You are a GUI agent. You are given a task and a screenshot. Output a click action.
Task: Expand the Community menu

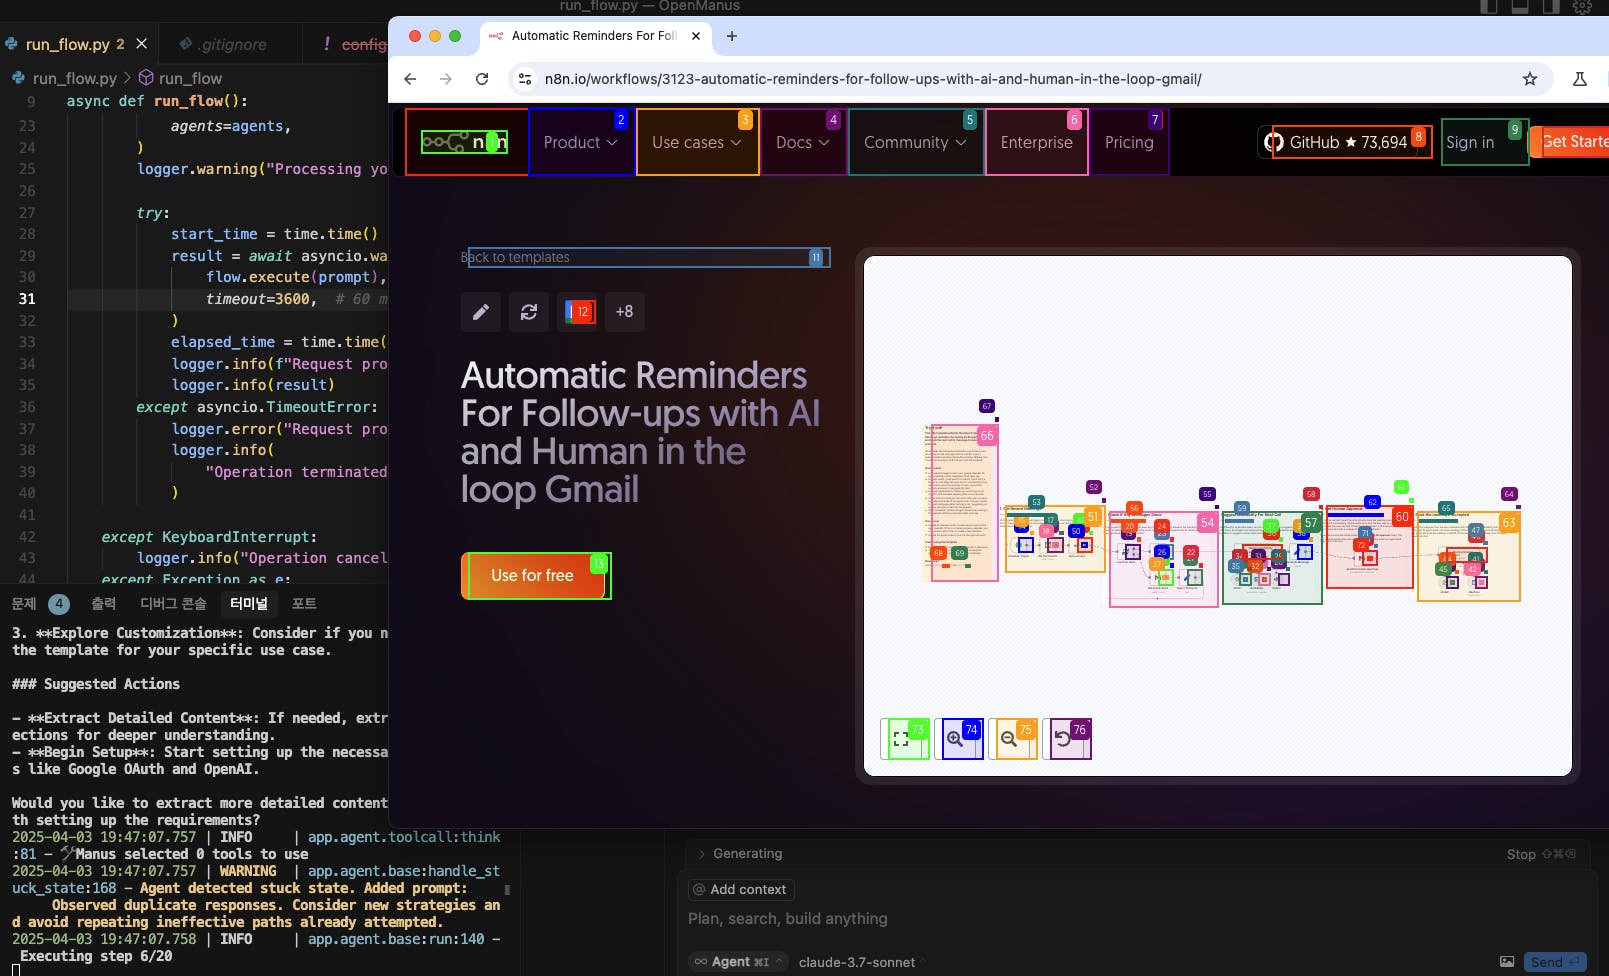[x=914, y=143]
